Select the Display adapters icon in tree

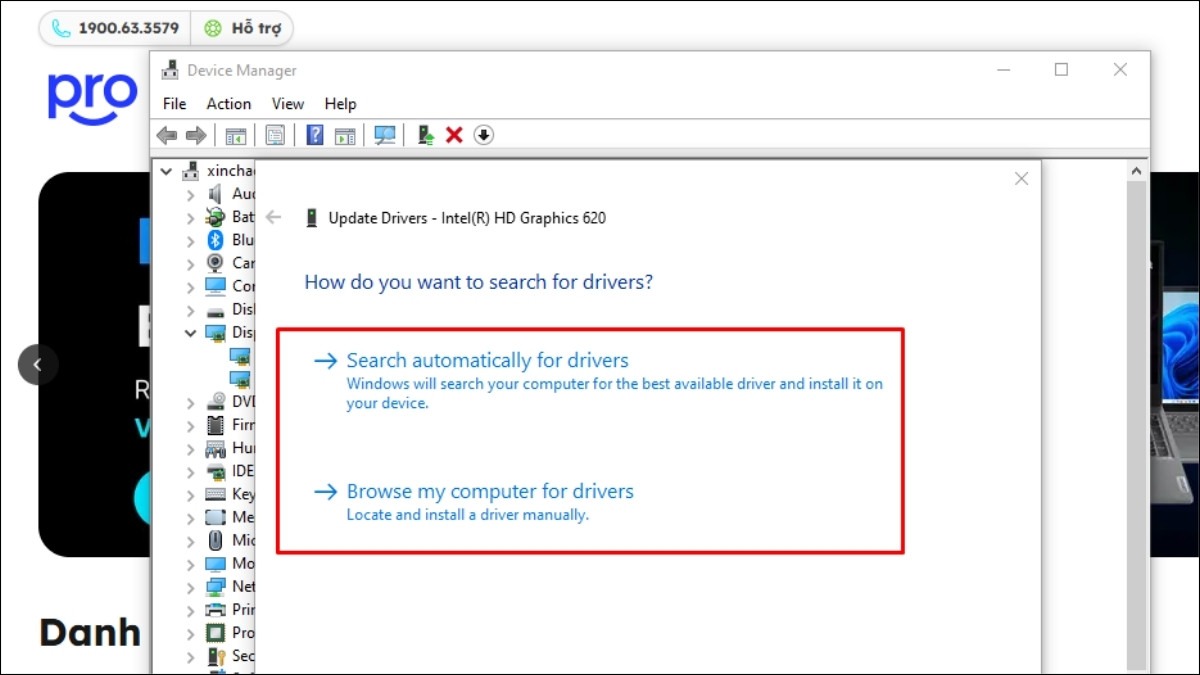click(215, 333)
